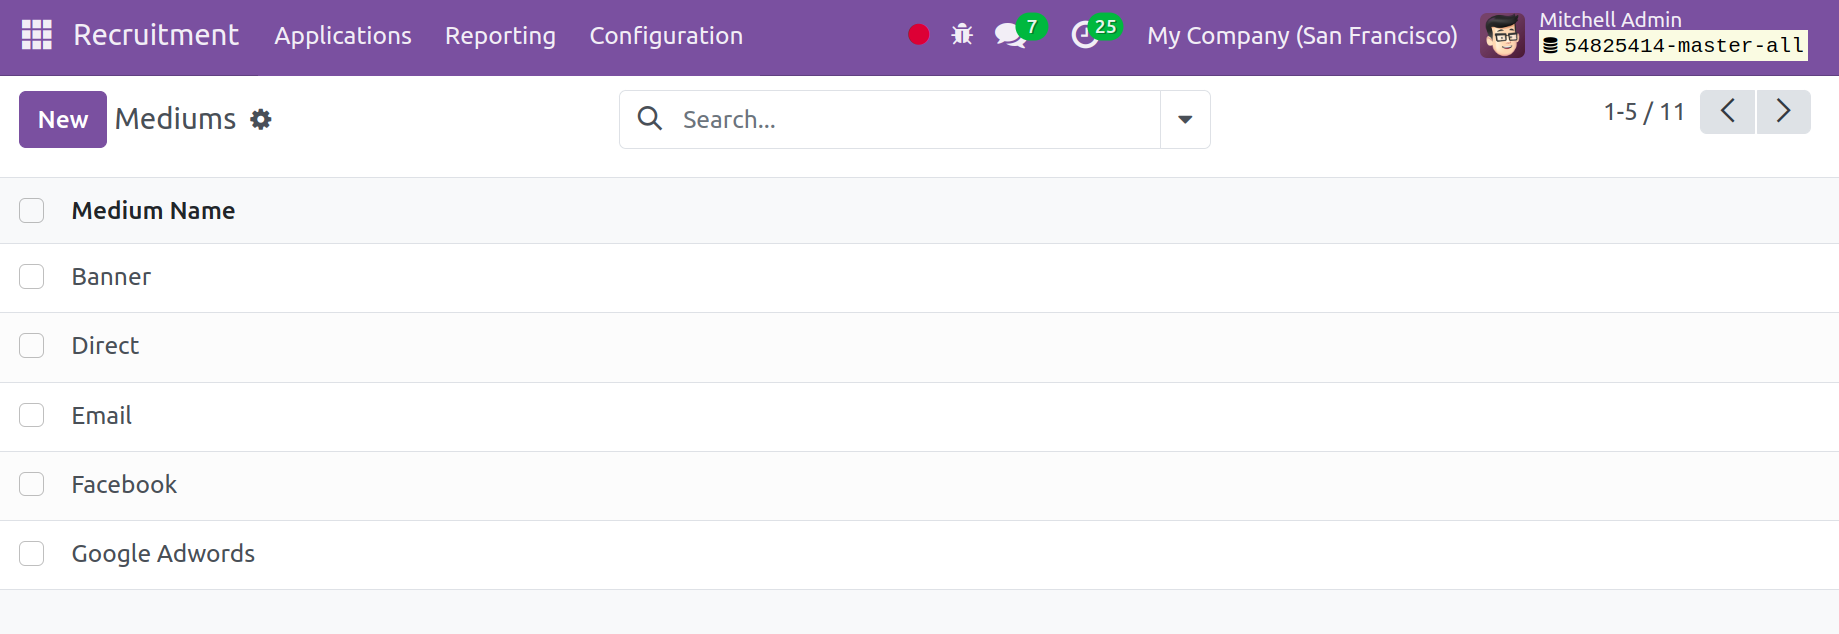Create a New medium
The height and width of the screenshot is (634, 1839).
pos(63,119)
